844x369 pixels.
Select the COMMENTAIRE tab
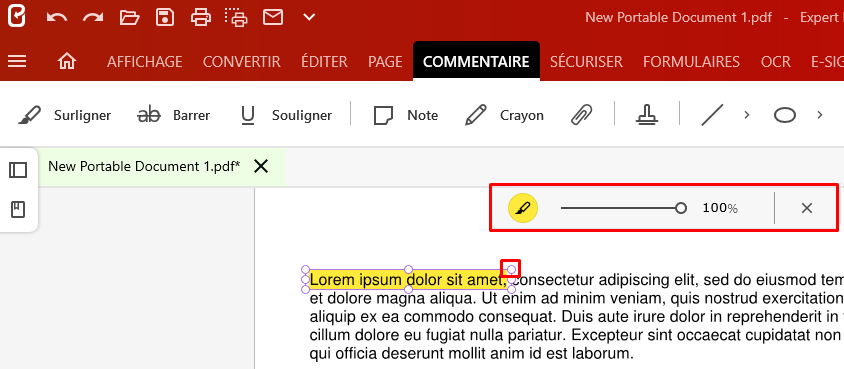pos(476,62)
